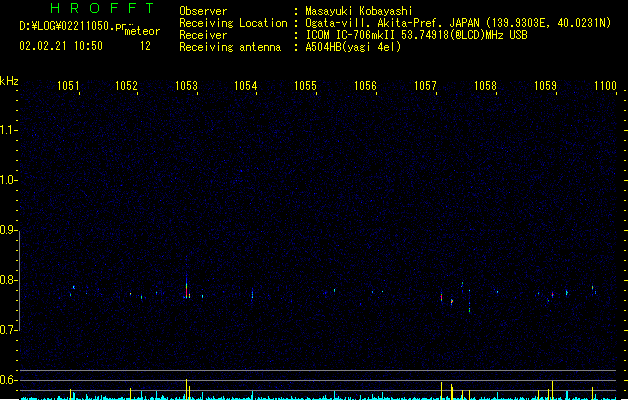Click the 1057 time axis label
This screenshot has width=629, height=400.
click(x=425, y=86)
